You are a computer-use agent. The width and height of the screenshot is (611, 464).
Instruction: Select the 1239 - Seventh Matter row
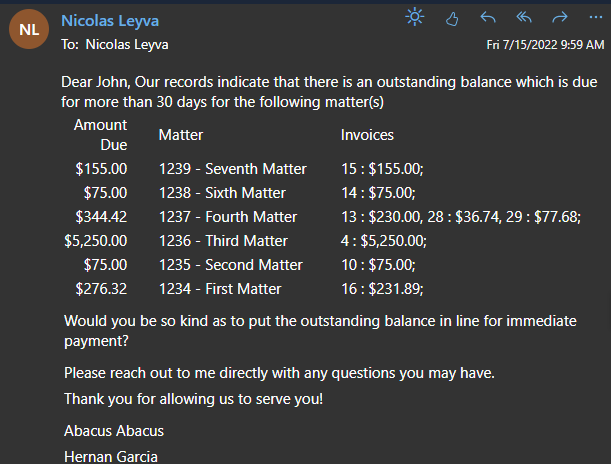232,169
